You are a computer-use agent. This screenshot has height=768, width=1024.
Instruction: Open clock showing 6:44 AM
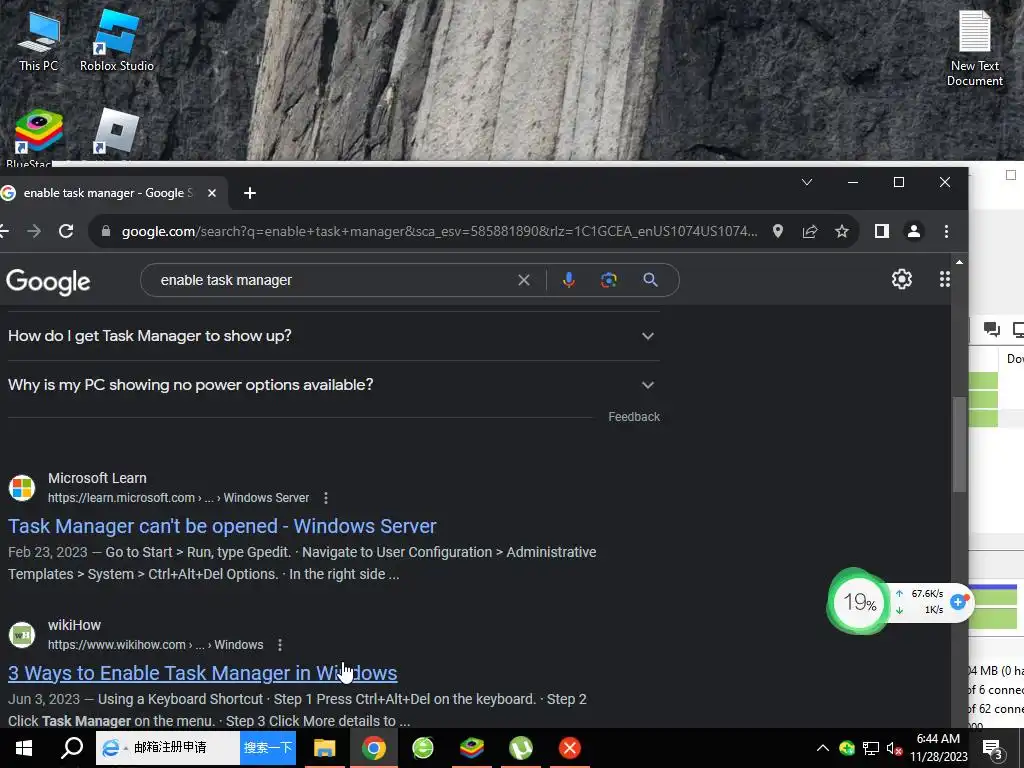pos(938,748)
